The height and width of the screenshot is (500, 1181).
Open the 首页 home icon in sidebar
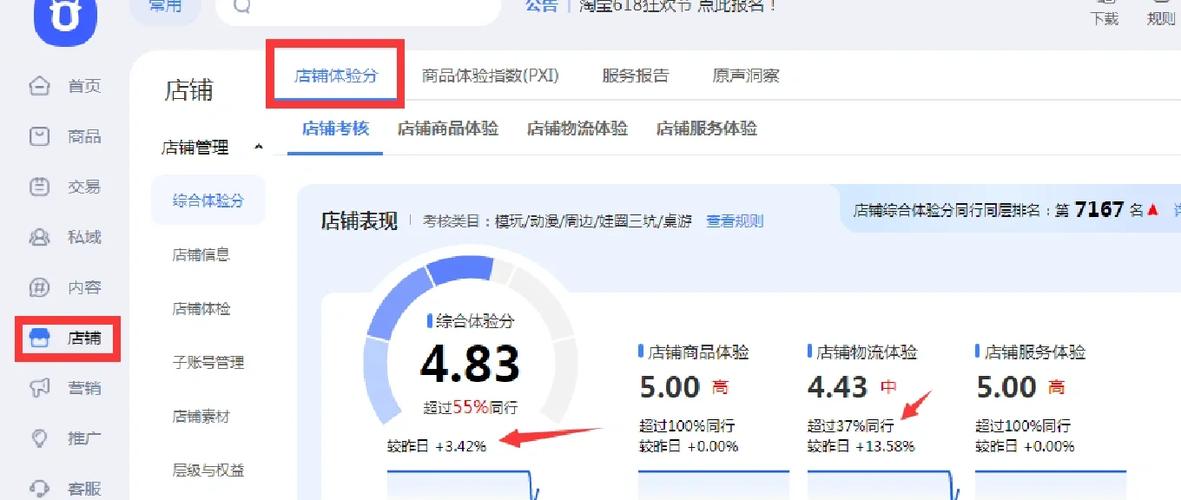[x=39, y=86]
